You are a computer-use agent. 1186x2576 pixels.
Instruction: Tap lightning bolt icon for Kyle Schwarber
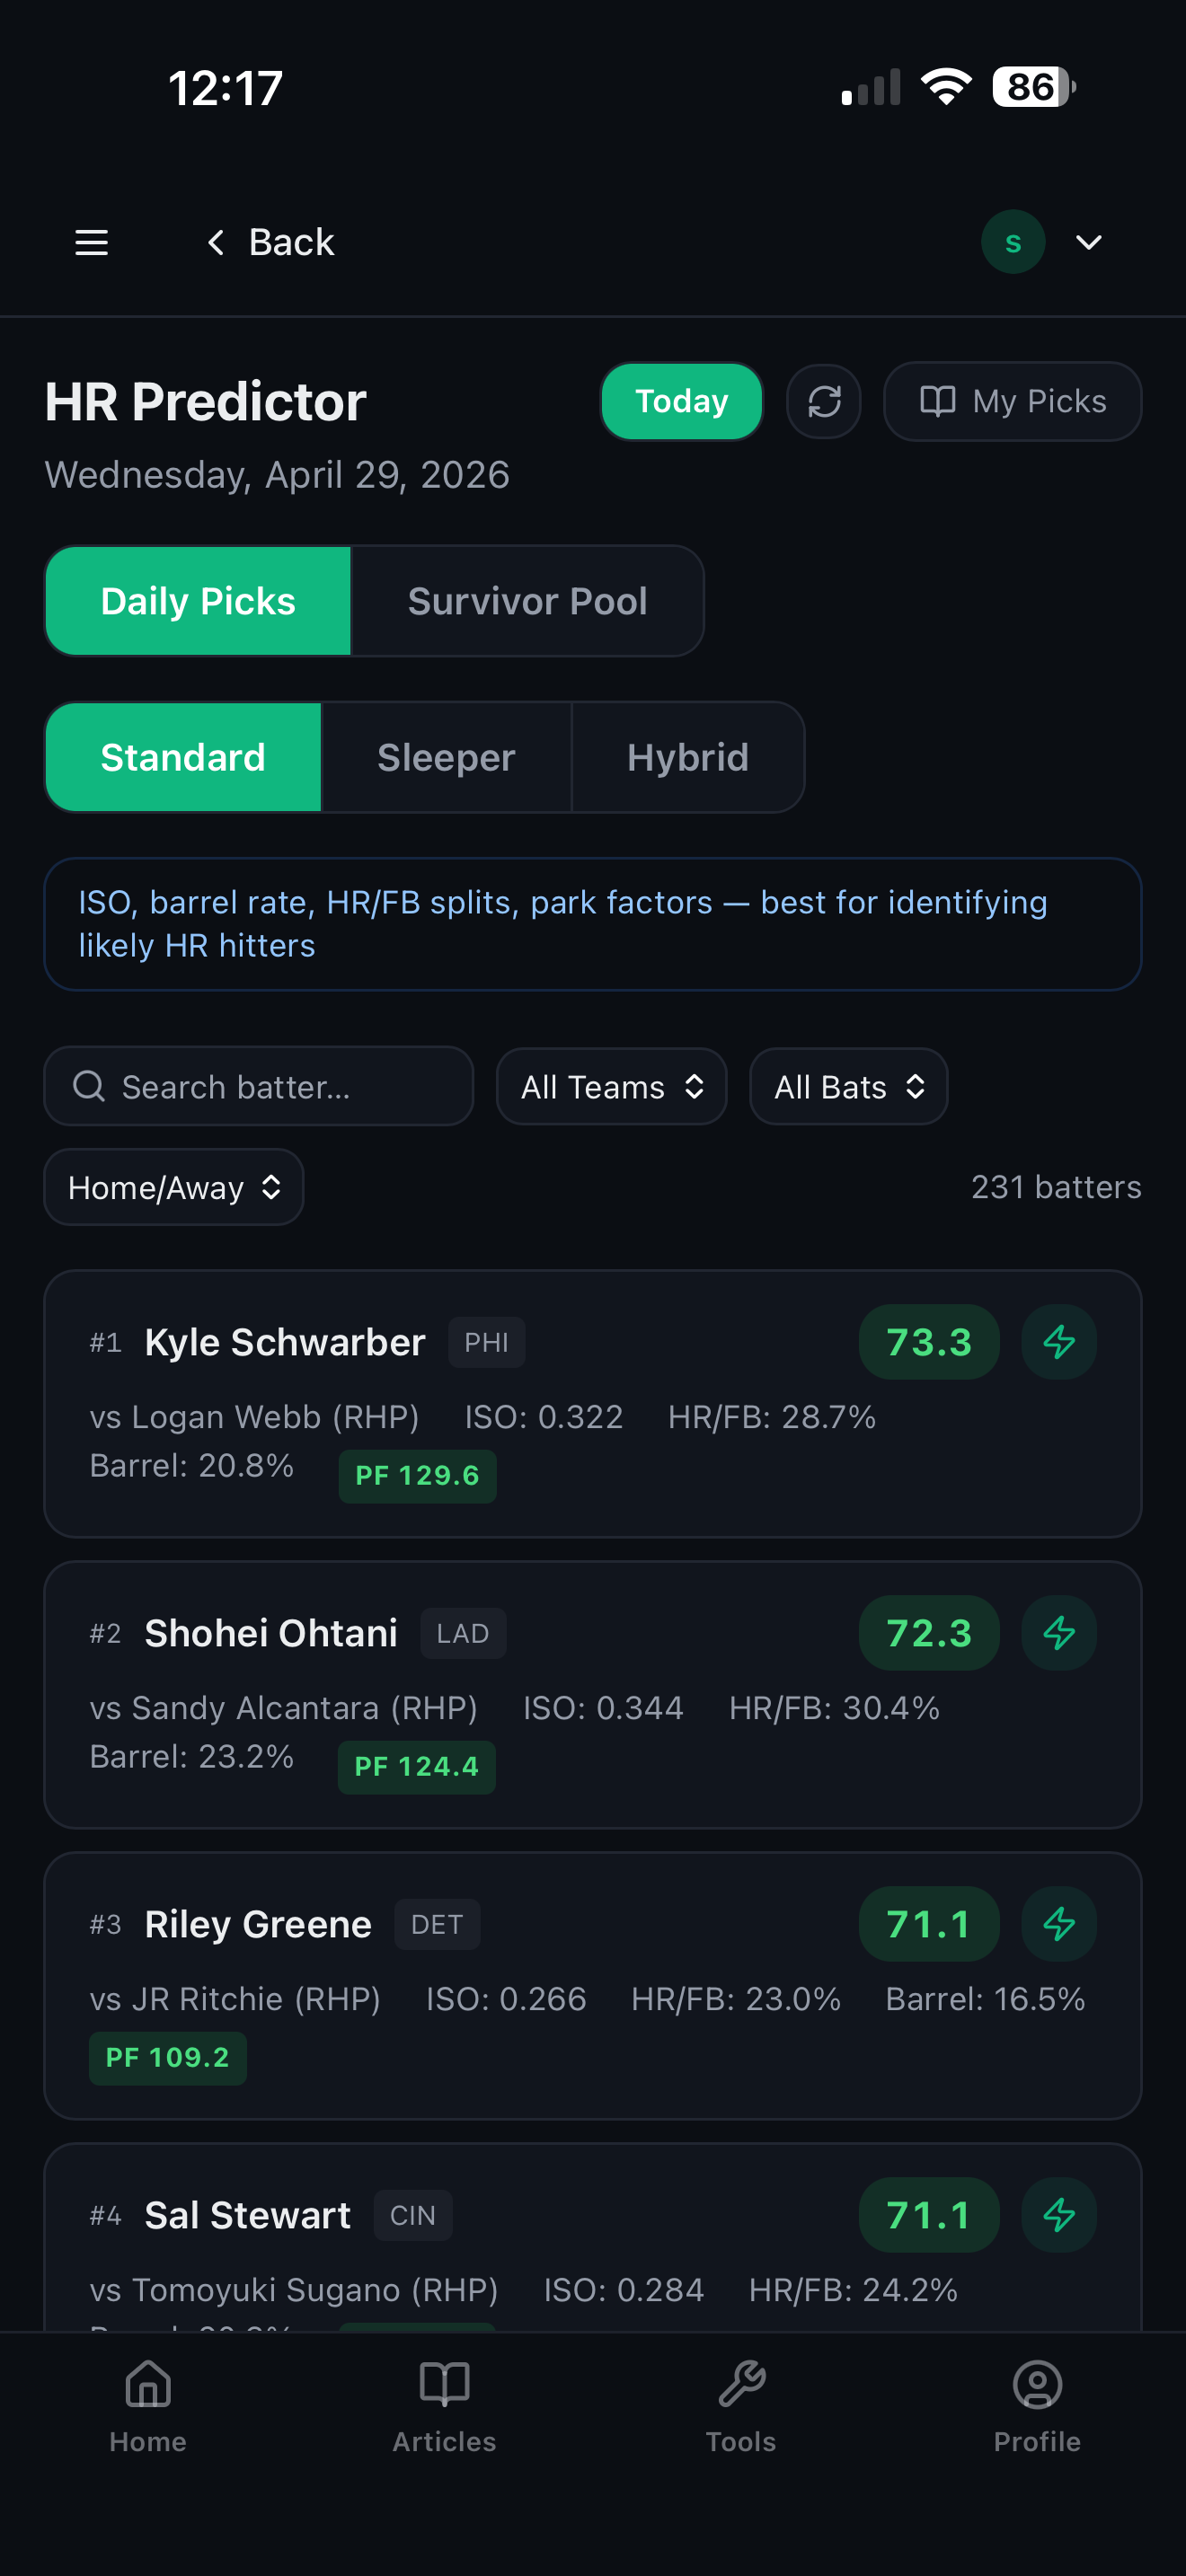pos(1059,1342)
